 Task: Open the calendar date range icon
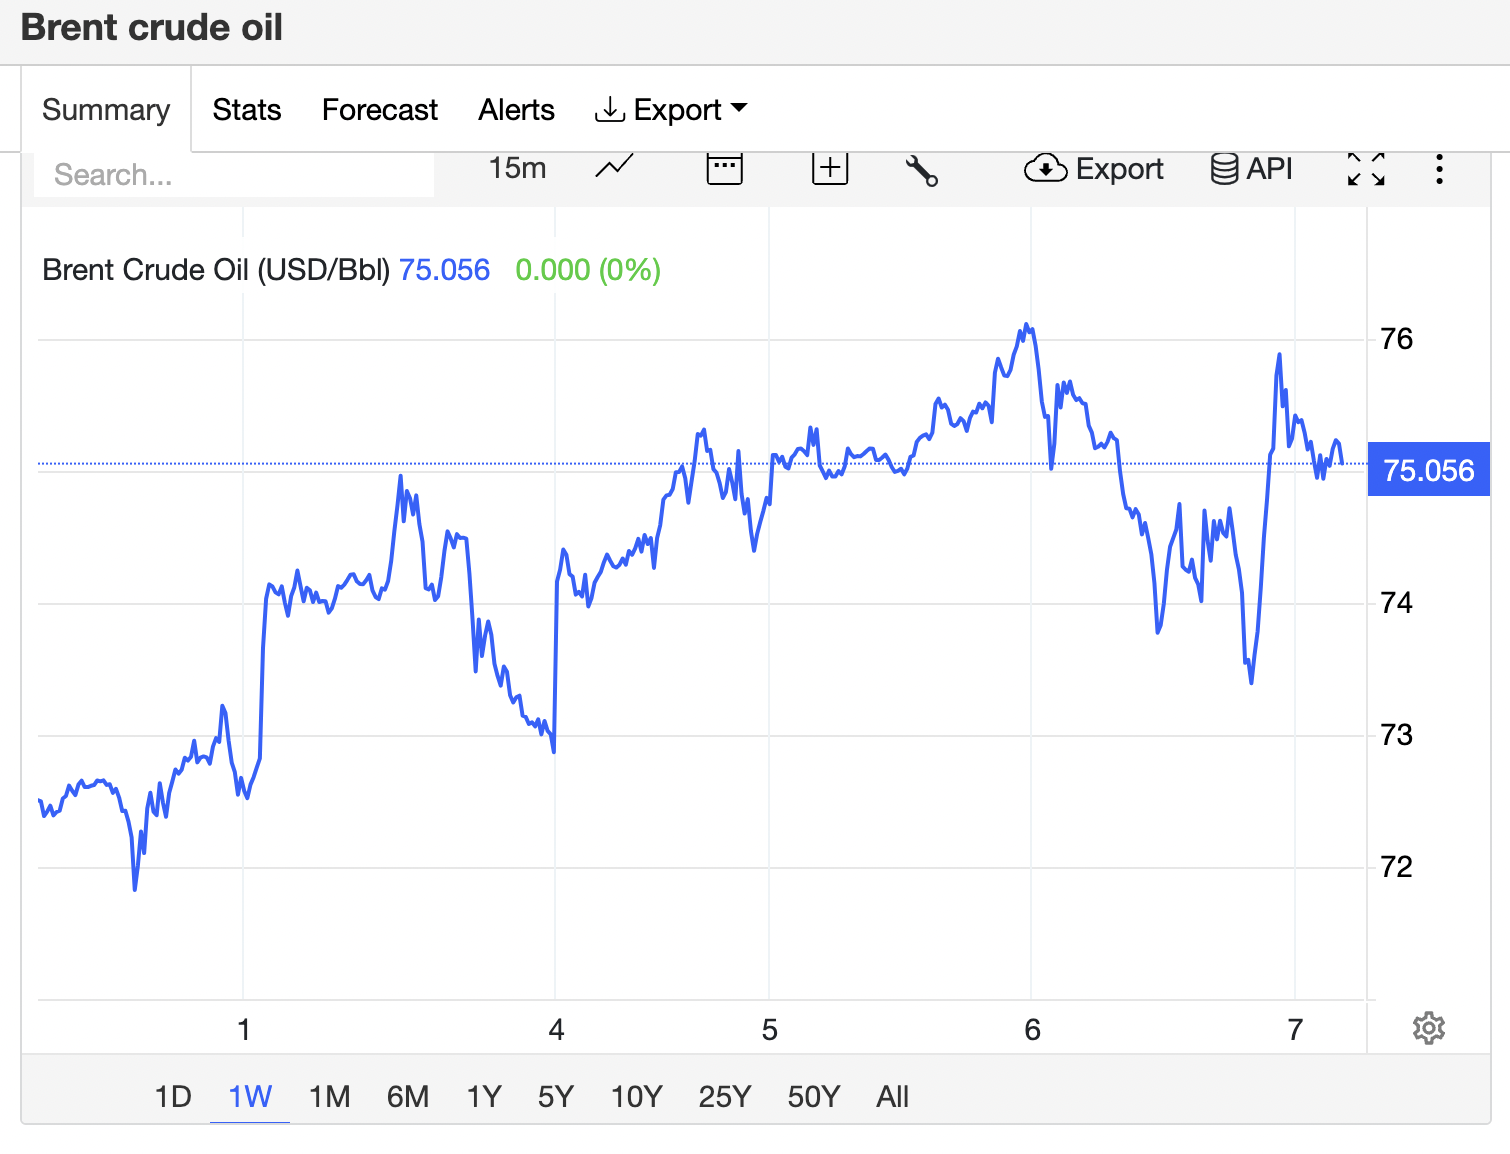(724, 168)
